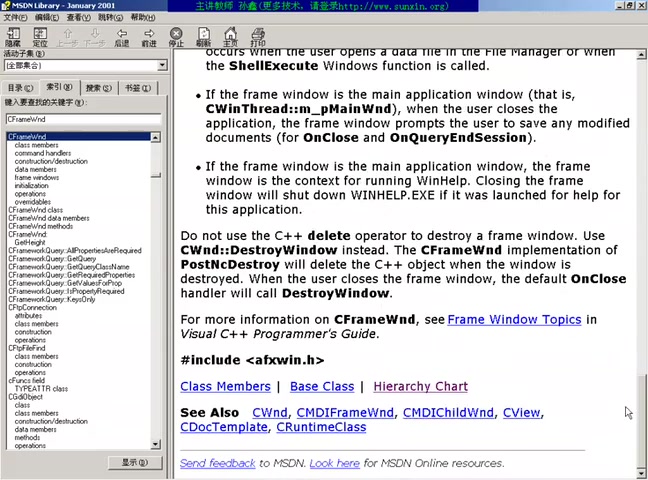The image size is (648, 480).
Task: Click the Hide (隐藏) toolbar icon
Action: [x=13, y=37]
